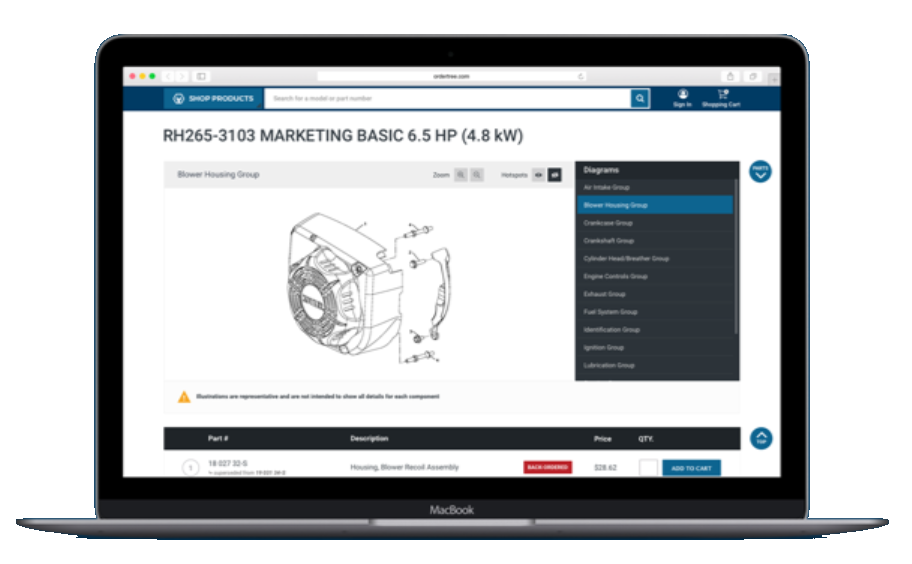
Task: Select Air Intake Group diagram
Action: point(606,187)
